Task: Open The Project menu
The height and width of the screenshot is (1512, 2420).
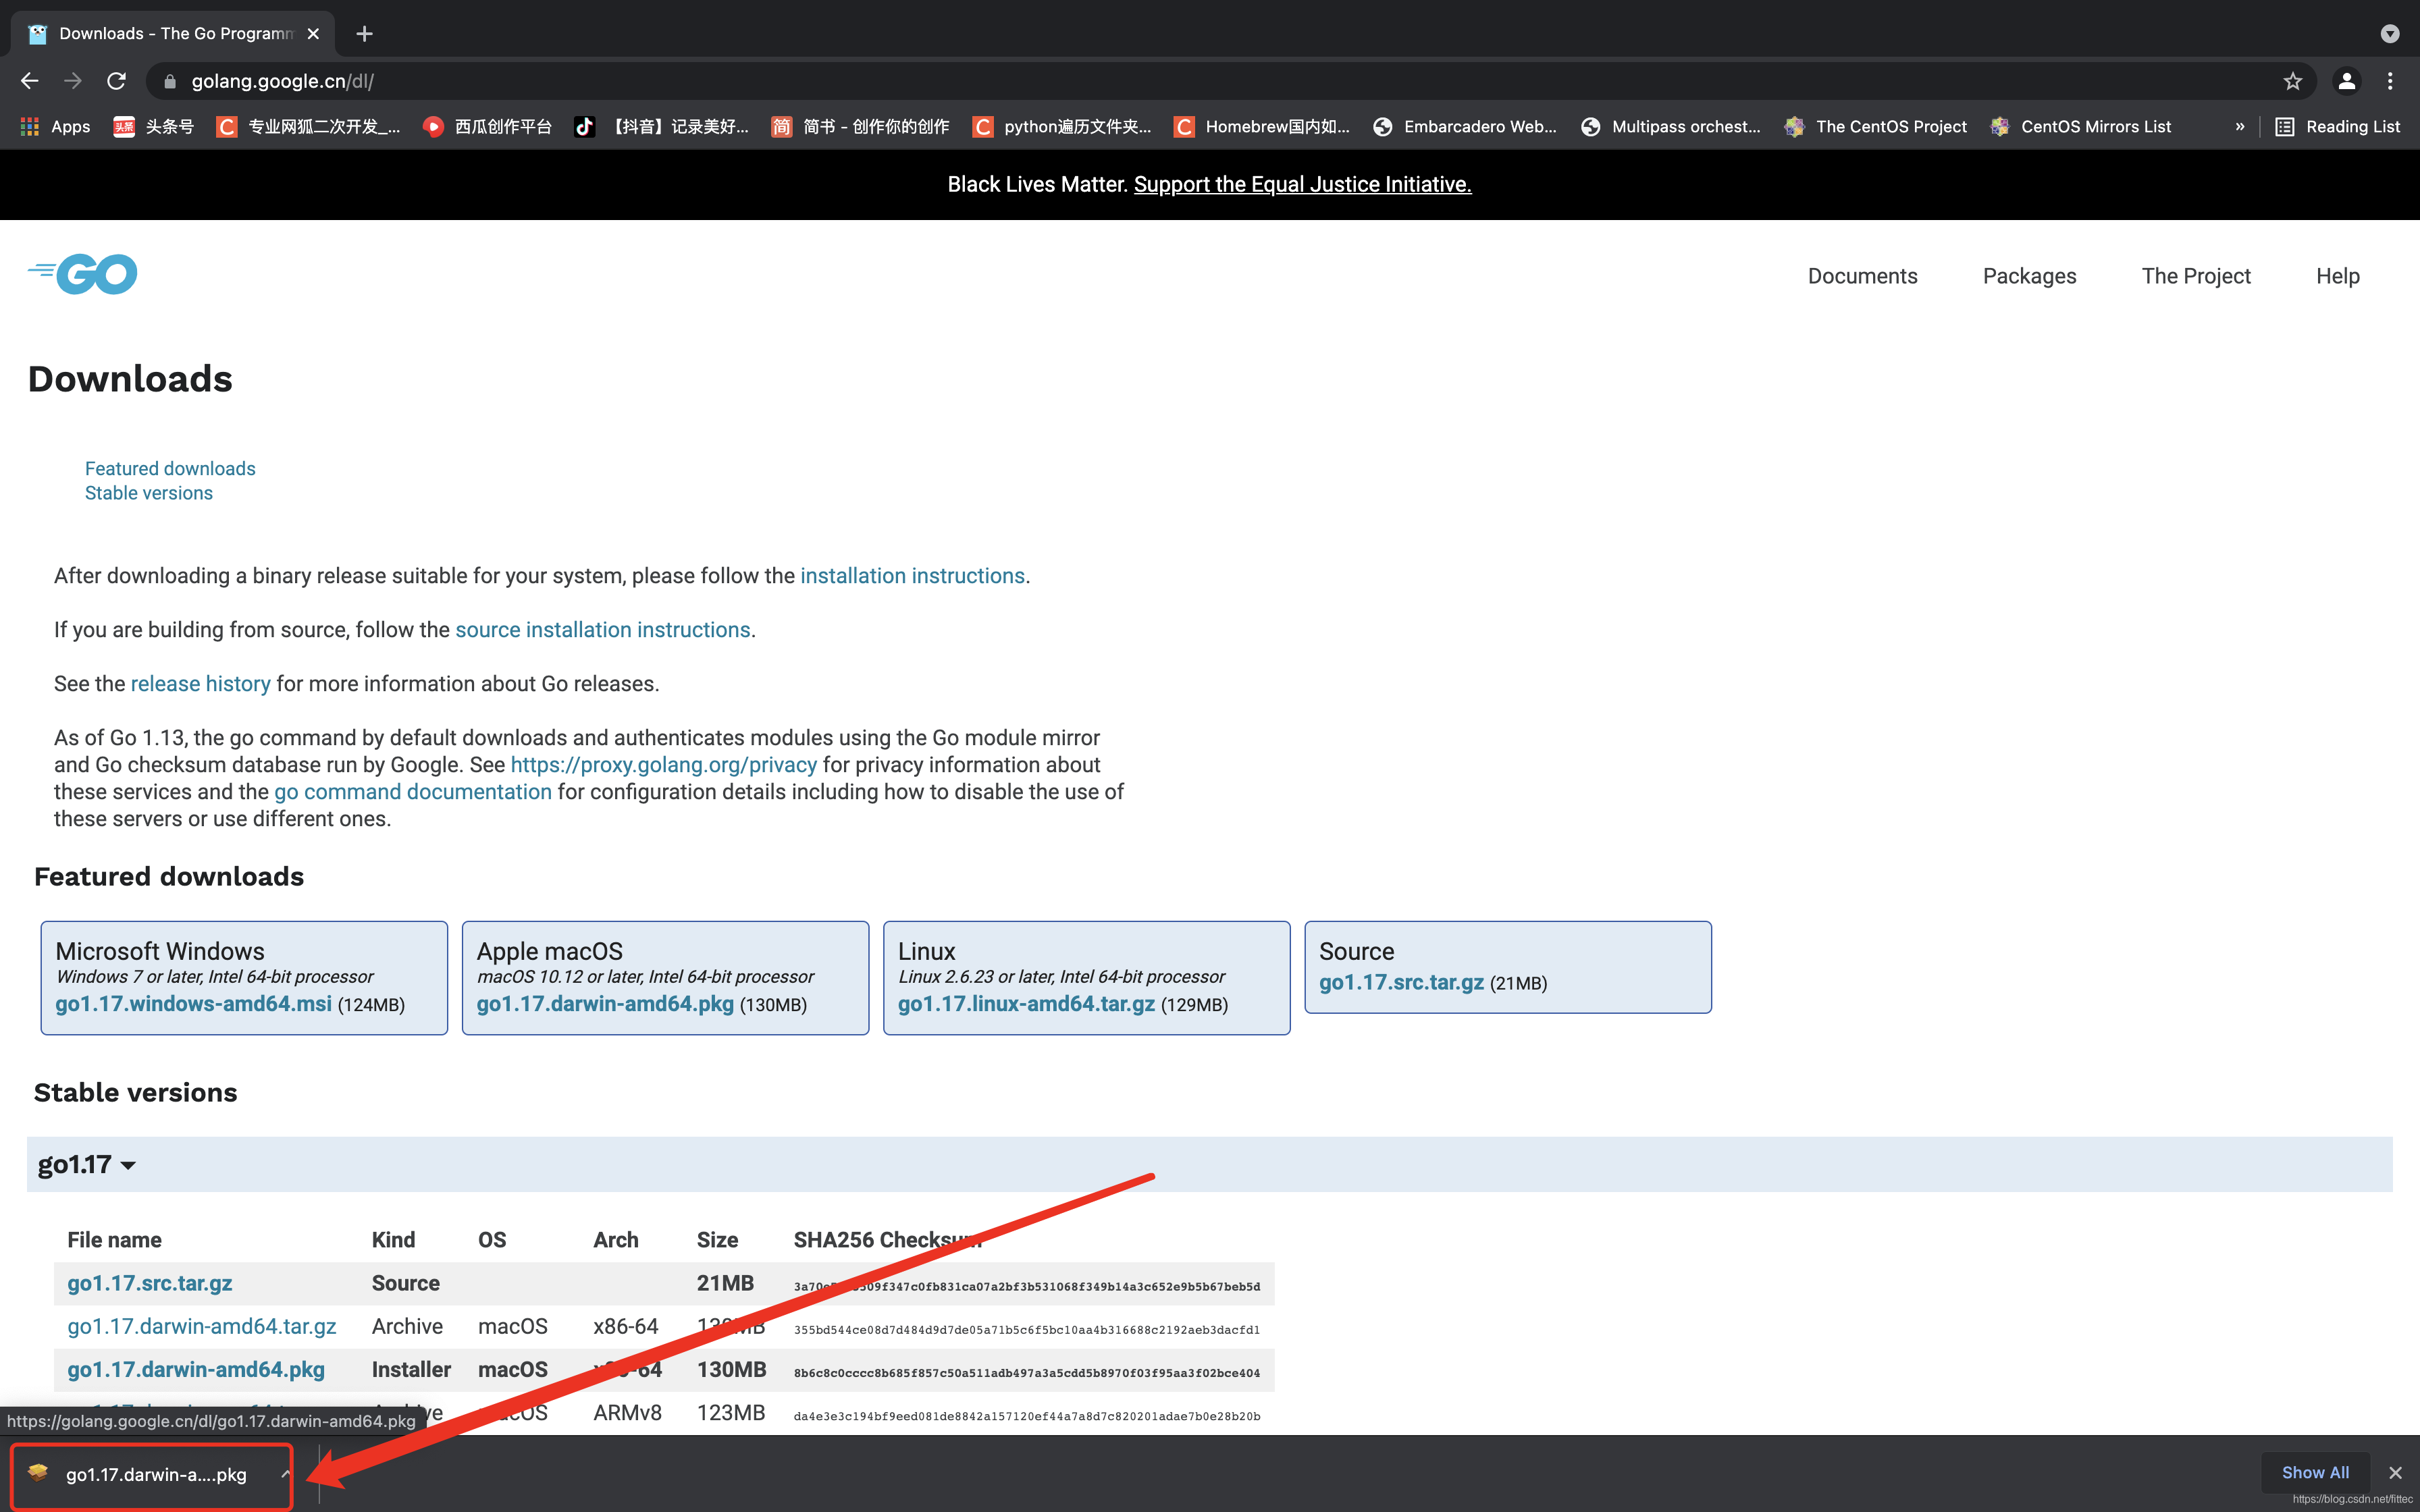Action: [2196, 276]
